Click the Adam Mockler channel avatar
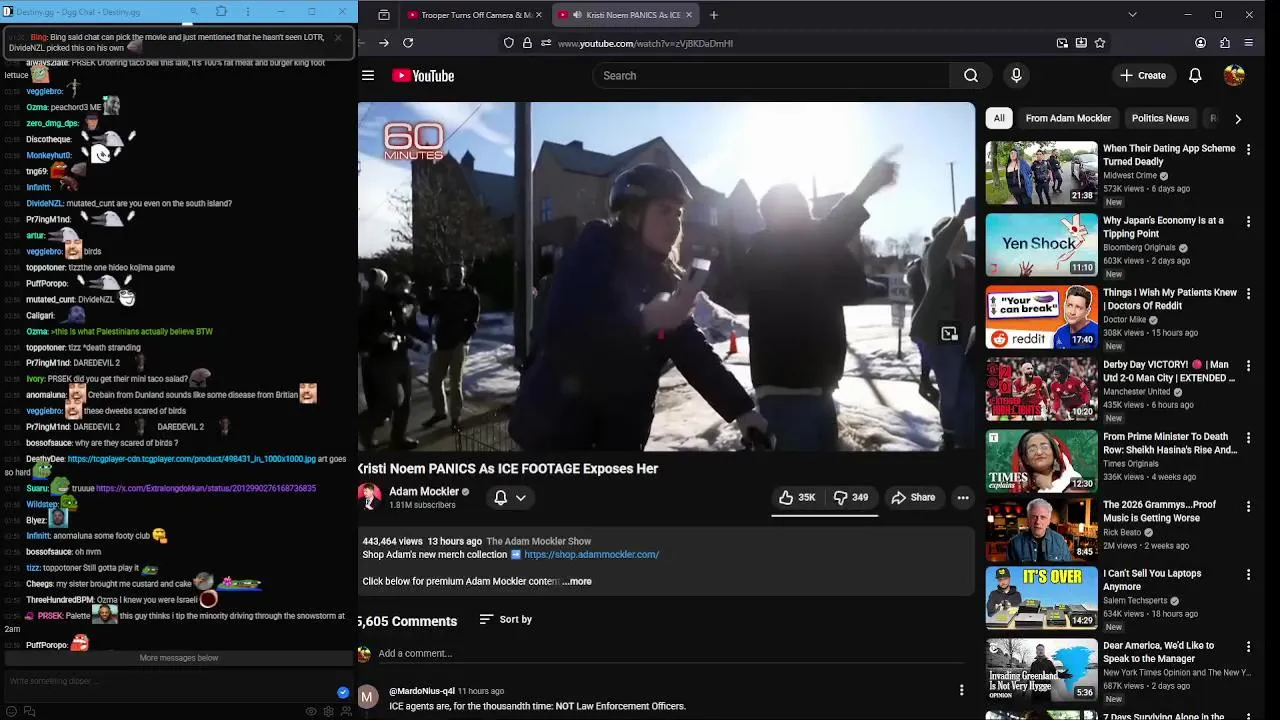Viewport: 1280px width, 720px height. pyautogui.click(x=370, y=497)
